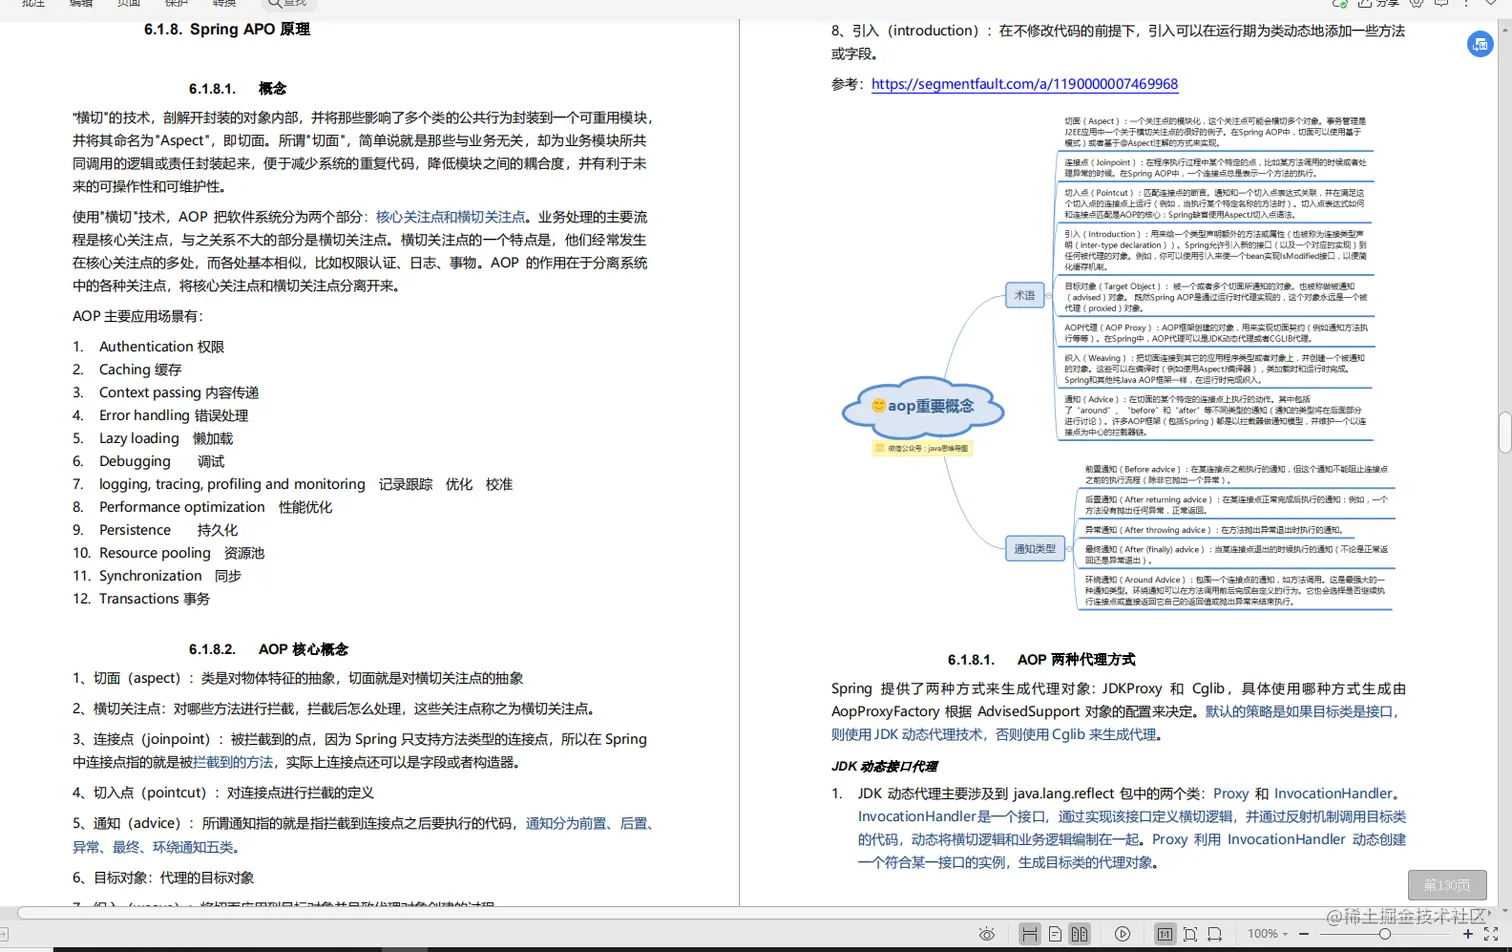Image resolution: width=1512 pixels, height=952 pixels.
Task: Start presentation play mode from status bar
Action: (x=1123, y=933)
